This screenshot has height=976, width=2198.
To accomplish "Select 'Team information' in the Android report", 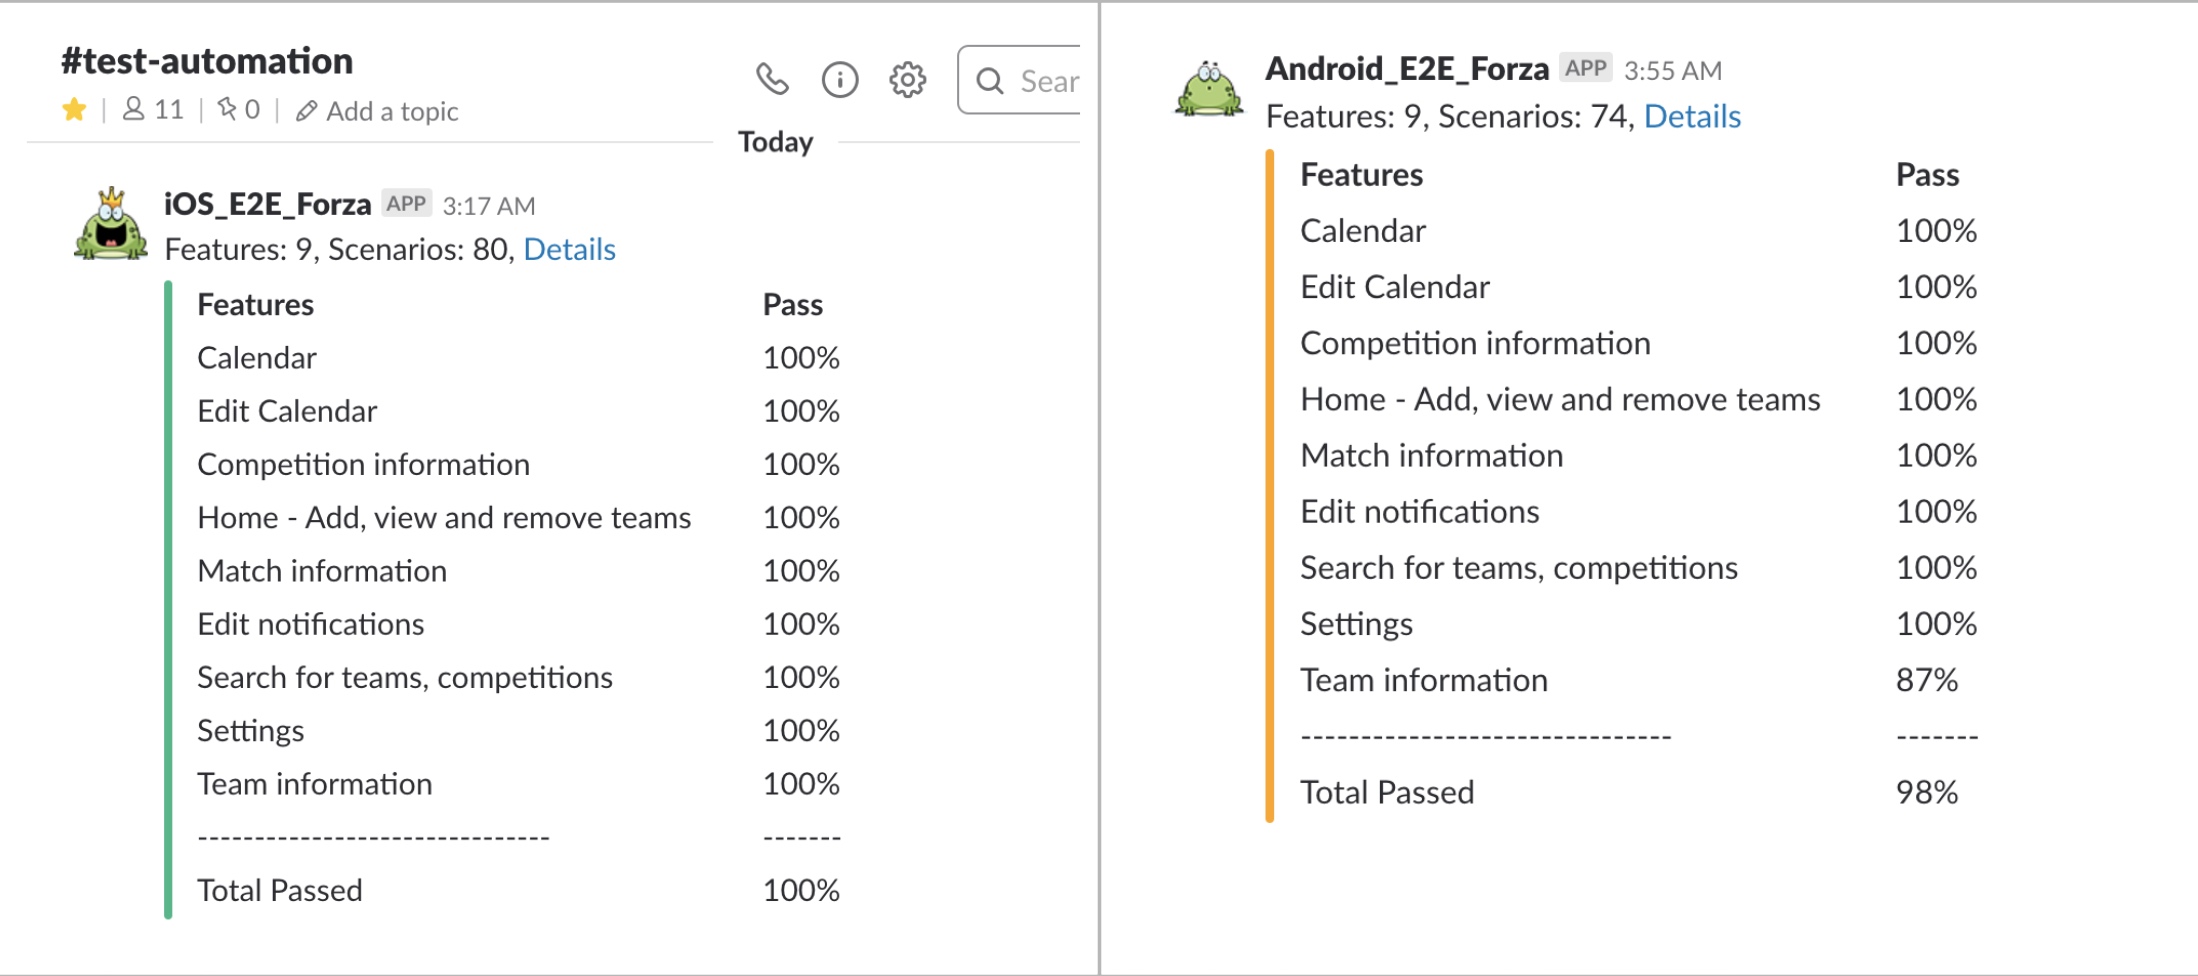I will coord(1424,680).
